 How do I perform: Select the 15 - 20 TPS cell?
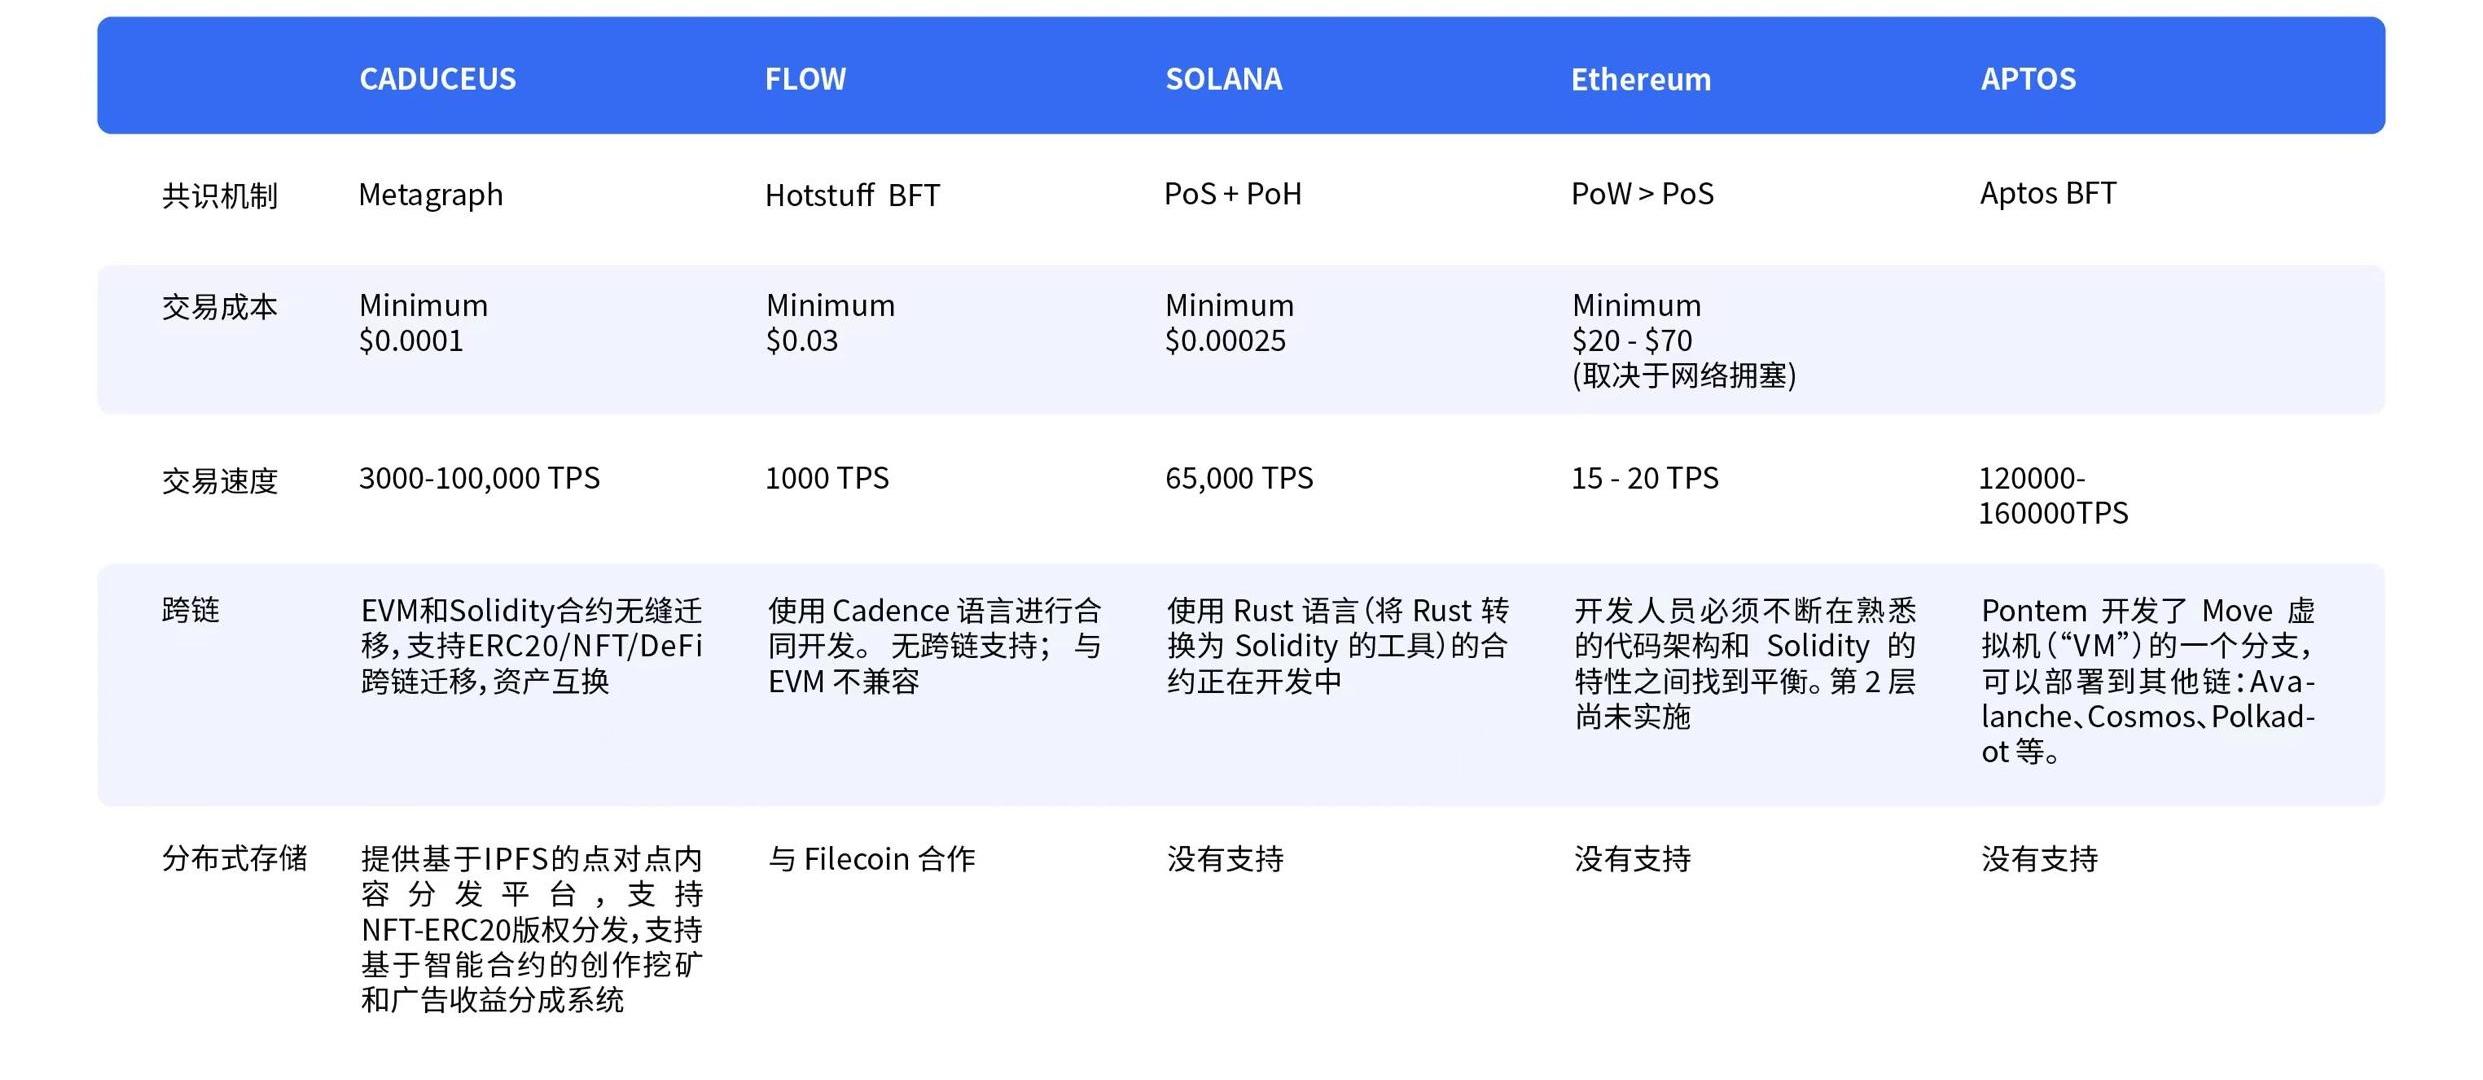[1644, 478]
